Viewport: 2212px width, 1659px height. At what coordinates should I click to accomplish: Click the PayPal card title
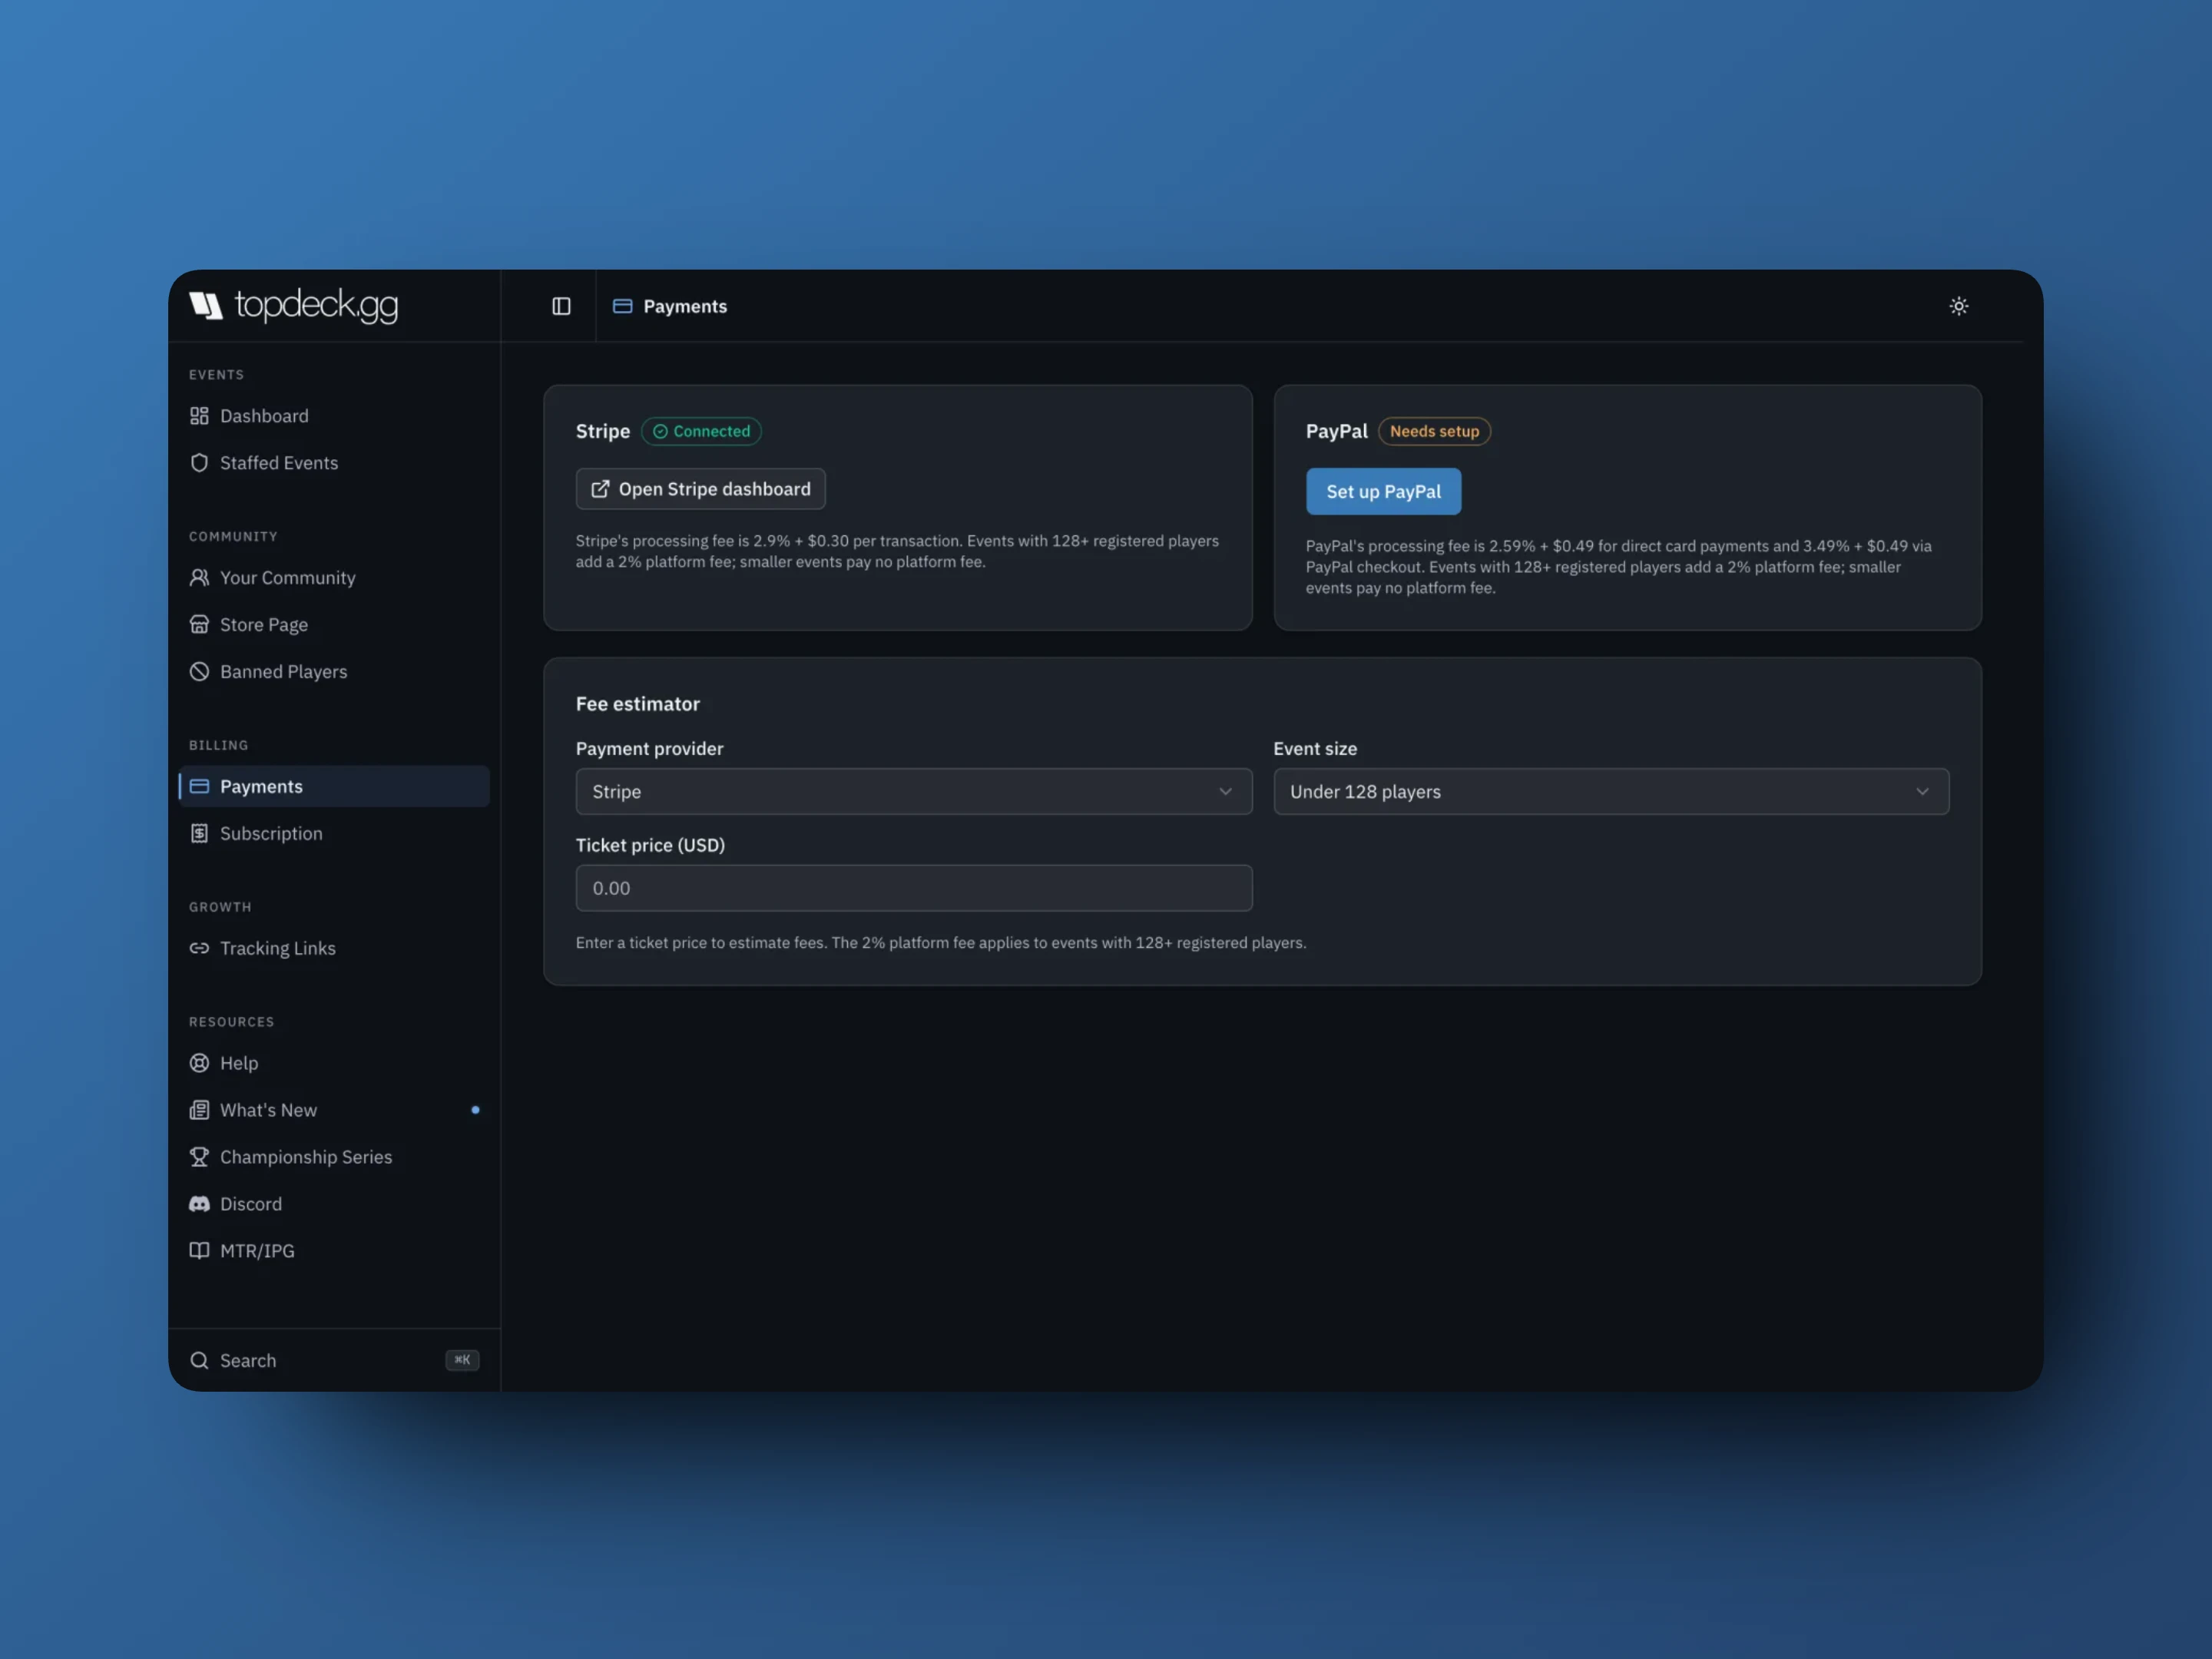click(x=1336, y=432)
